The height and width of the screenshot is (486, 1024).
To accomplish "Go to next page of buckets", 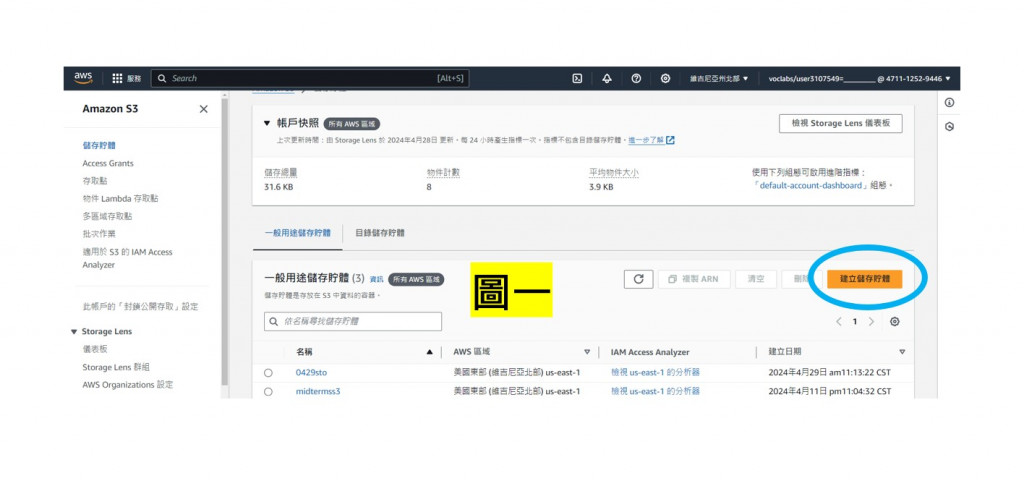I will click(871, 321).
